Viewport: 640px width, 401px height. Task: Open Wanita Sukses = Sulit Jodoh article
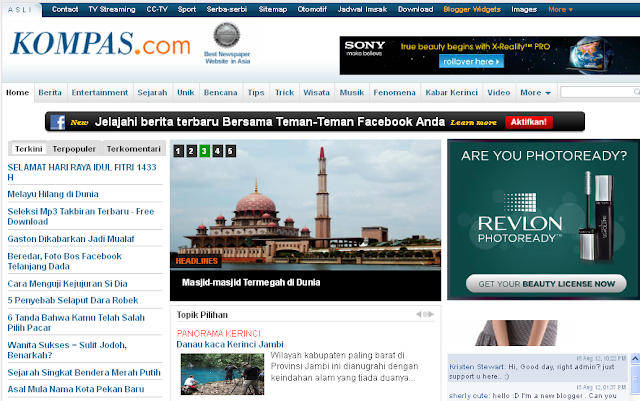point(67,350)
